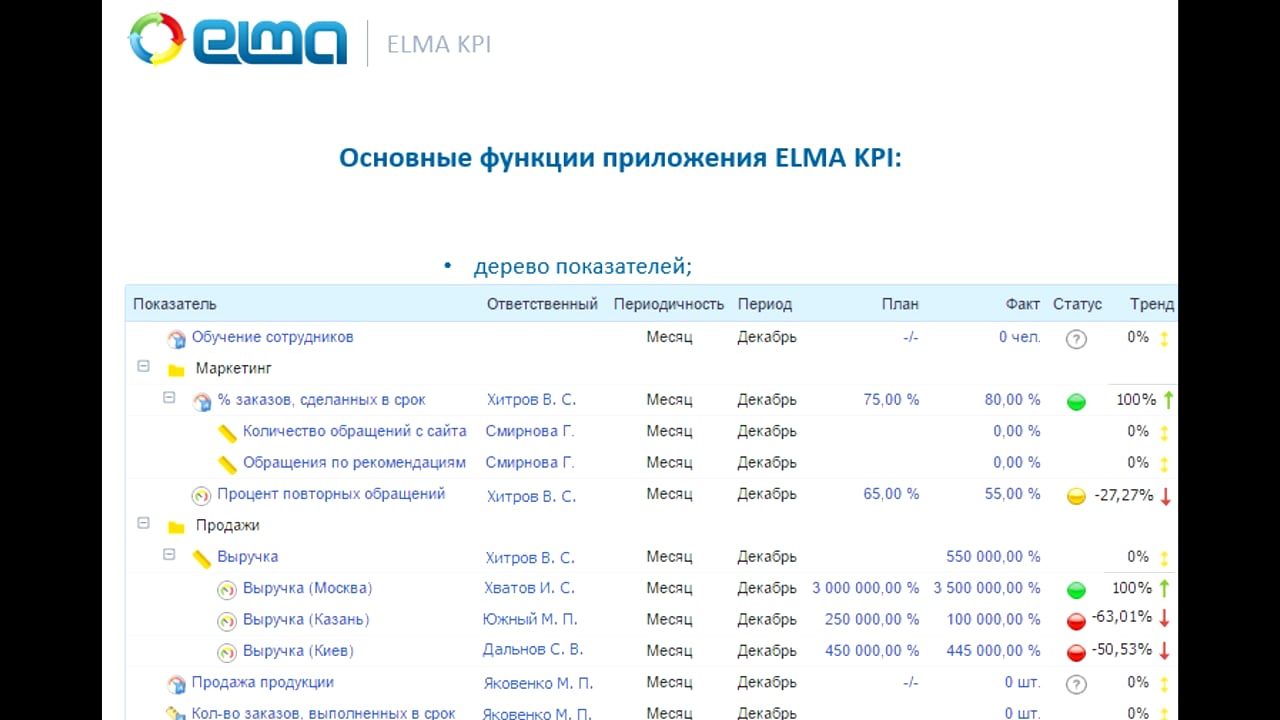Image resolution: width=1280 pixels, height=720 pixels.
Task: Click icon beside Продажа продукции
Action: 177,684
